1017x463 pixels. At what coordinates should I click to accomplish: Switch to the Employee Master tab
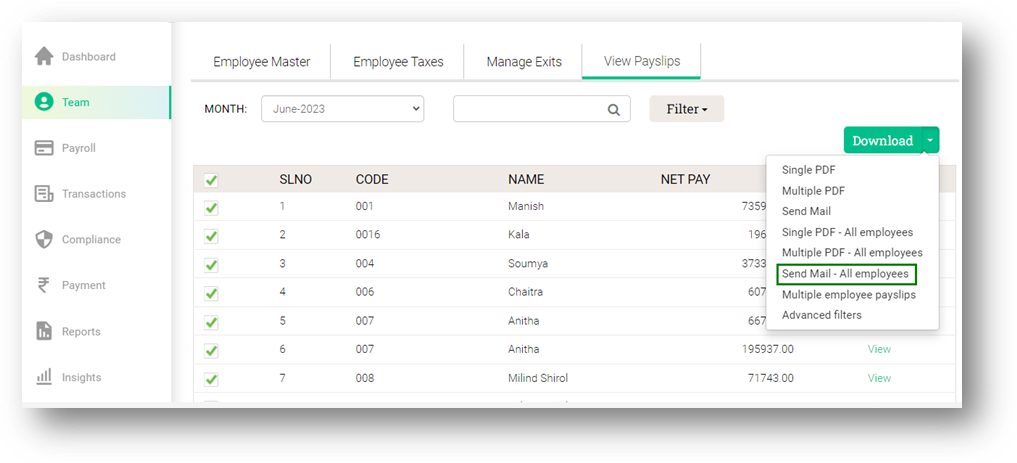click(261, 62)
